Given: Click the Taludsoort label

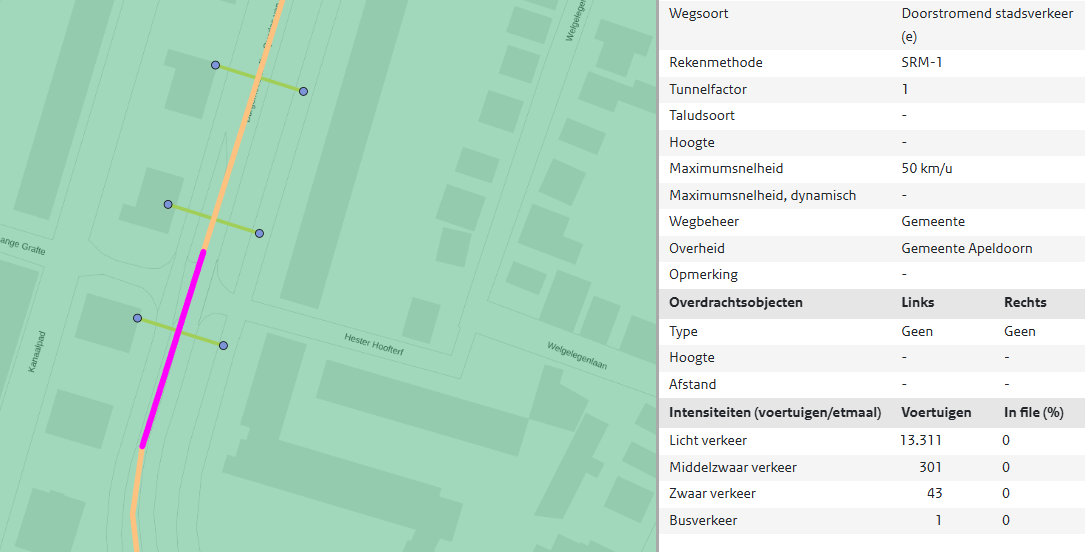Looking at the screenshot, I should click(702, 116).
